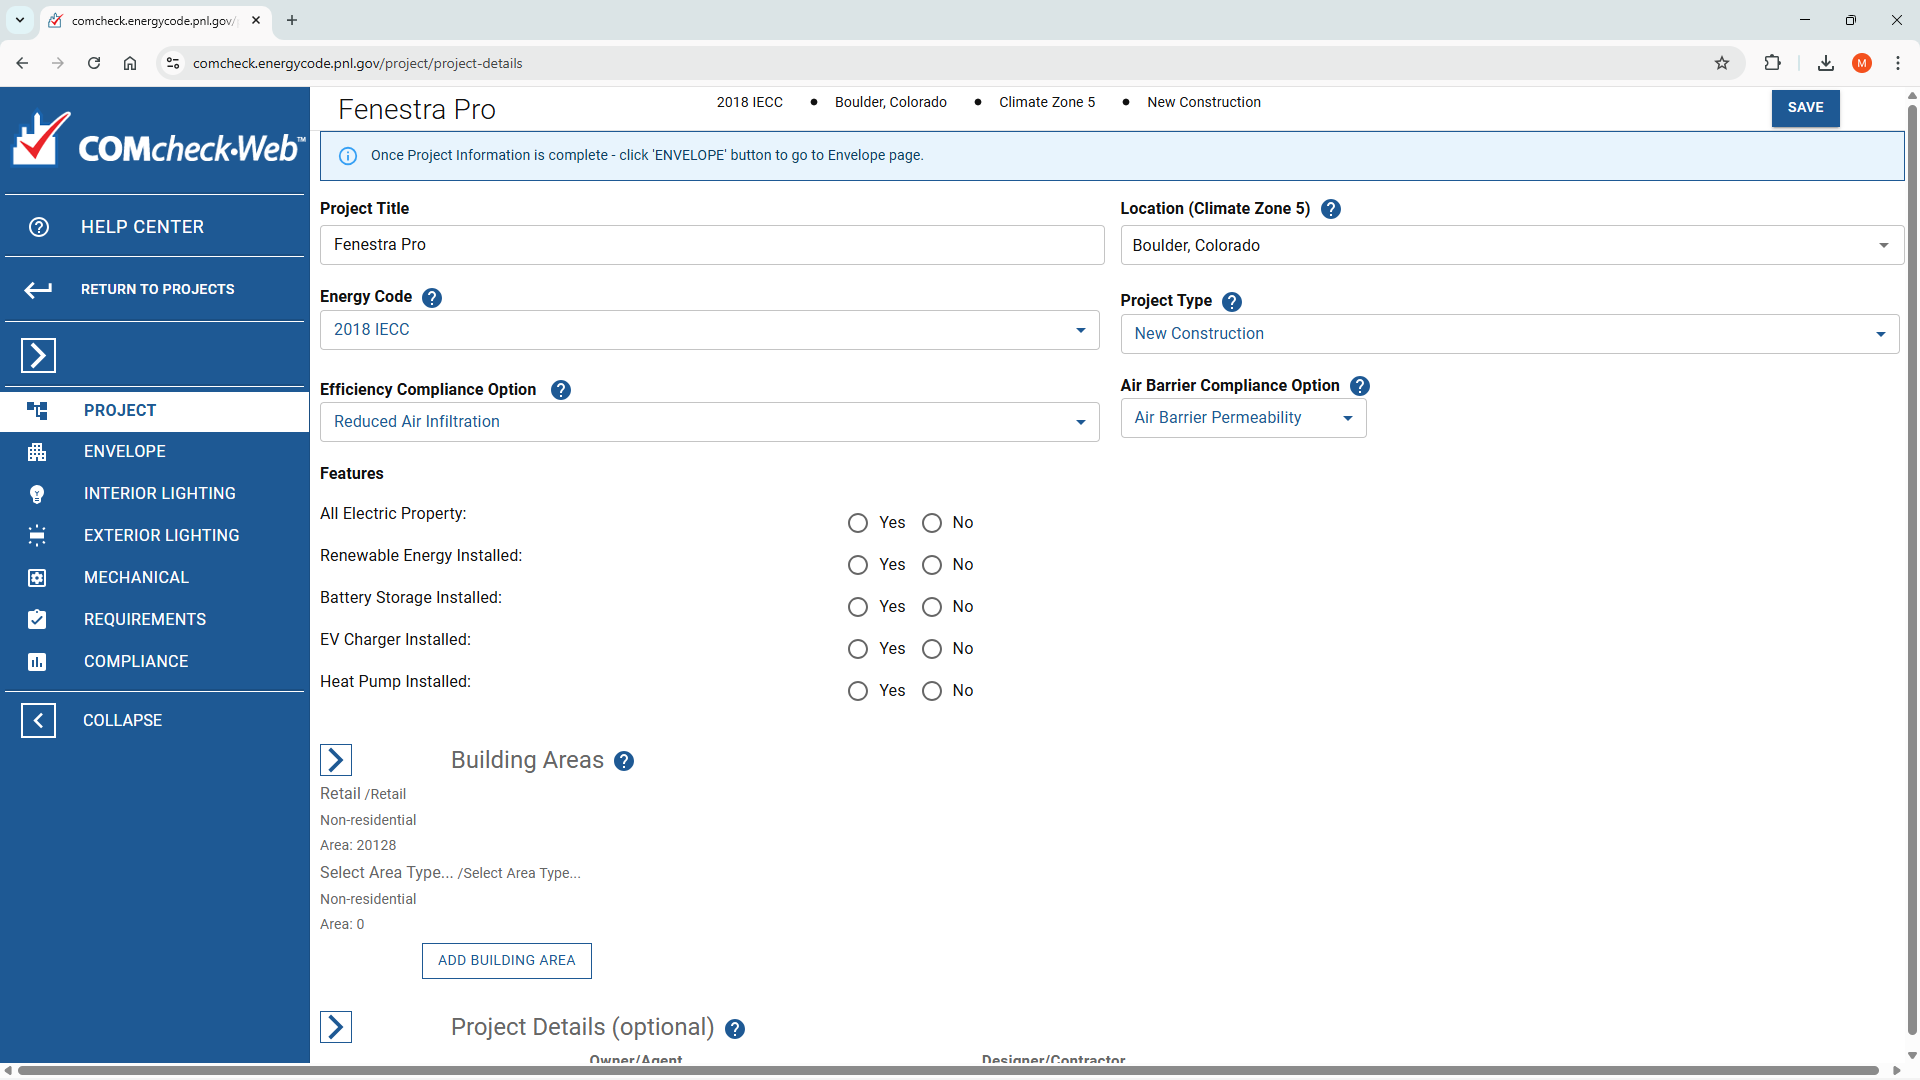Click the Requirements clipboard icon

point(37,620)
